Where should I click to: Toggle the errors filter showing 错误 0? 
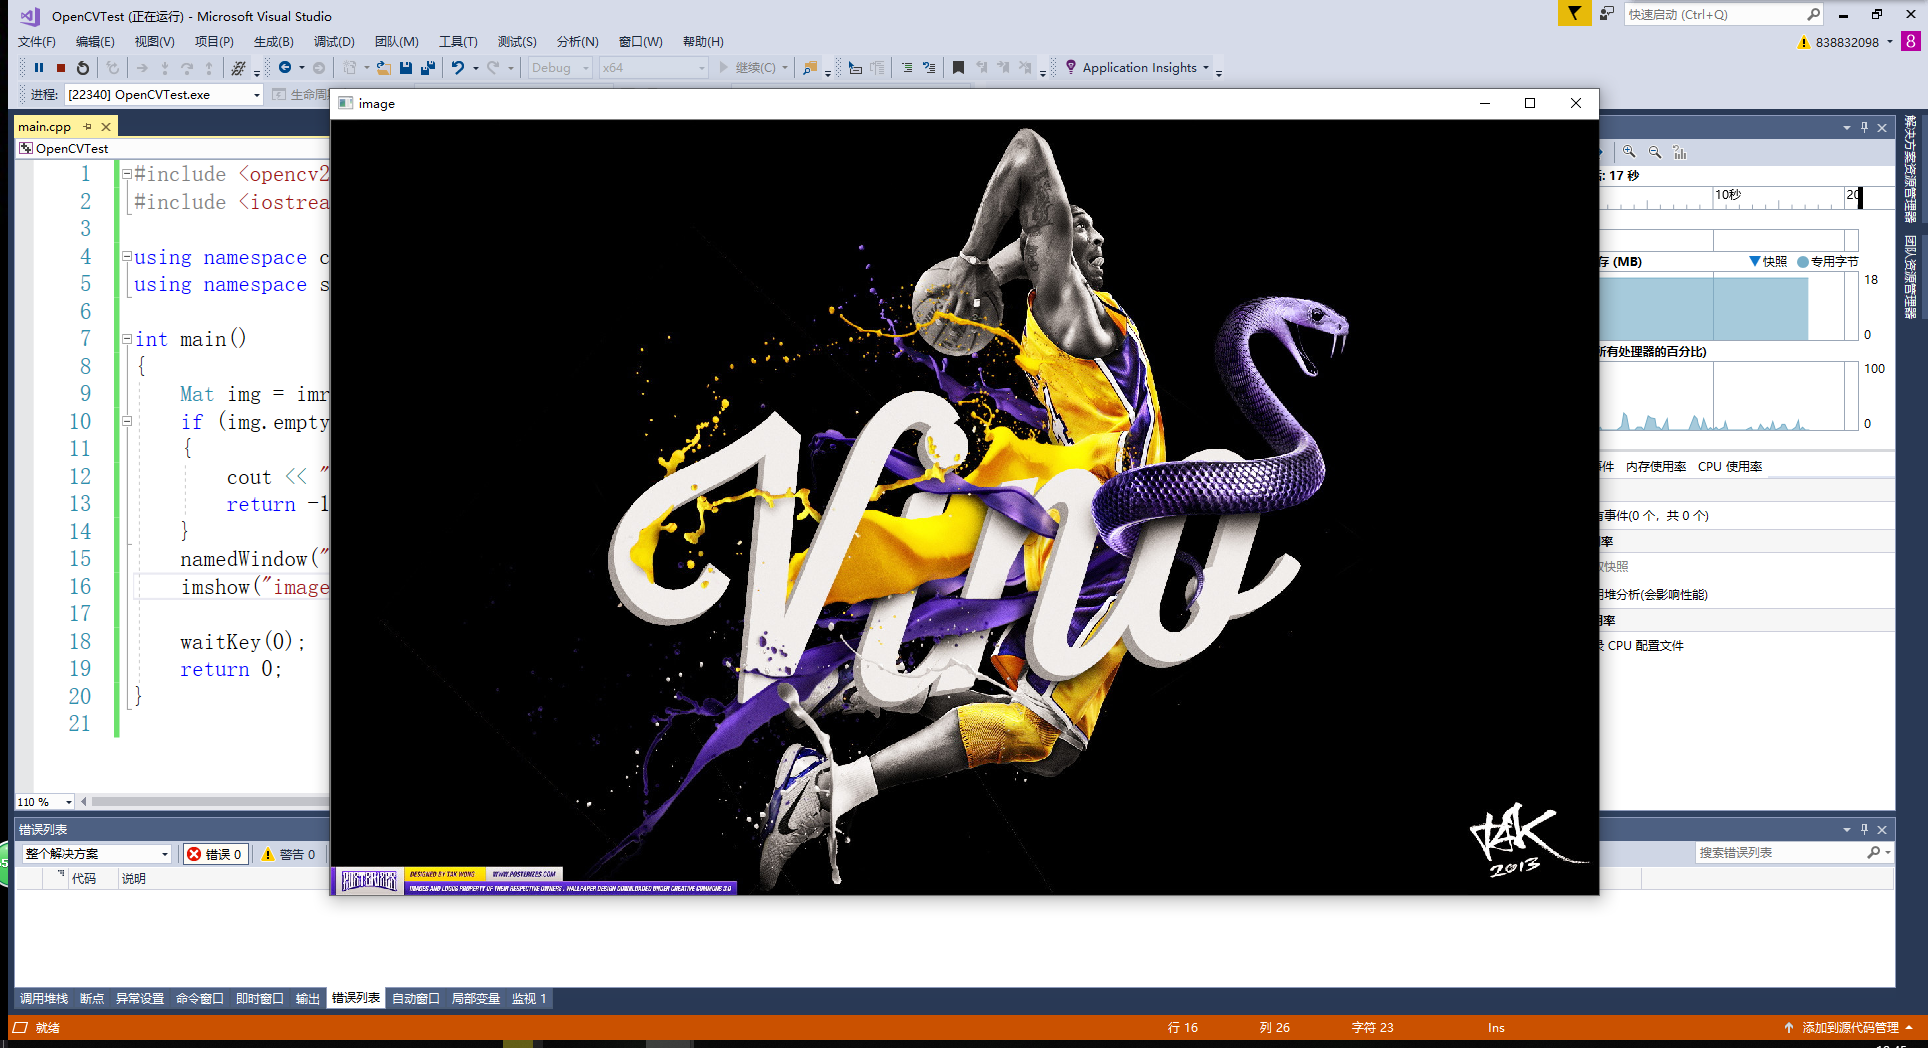[215, 854]
